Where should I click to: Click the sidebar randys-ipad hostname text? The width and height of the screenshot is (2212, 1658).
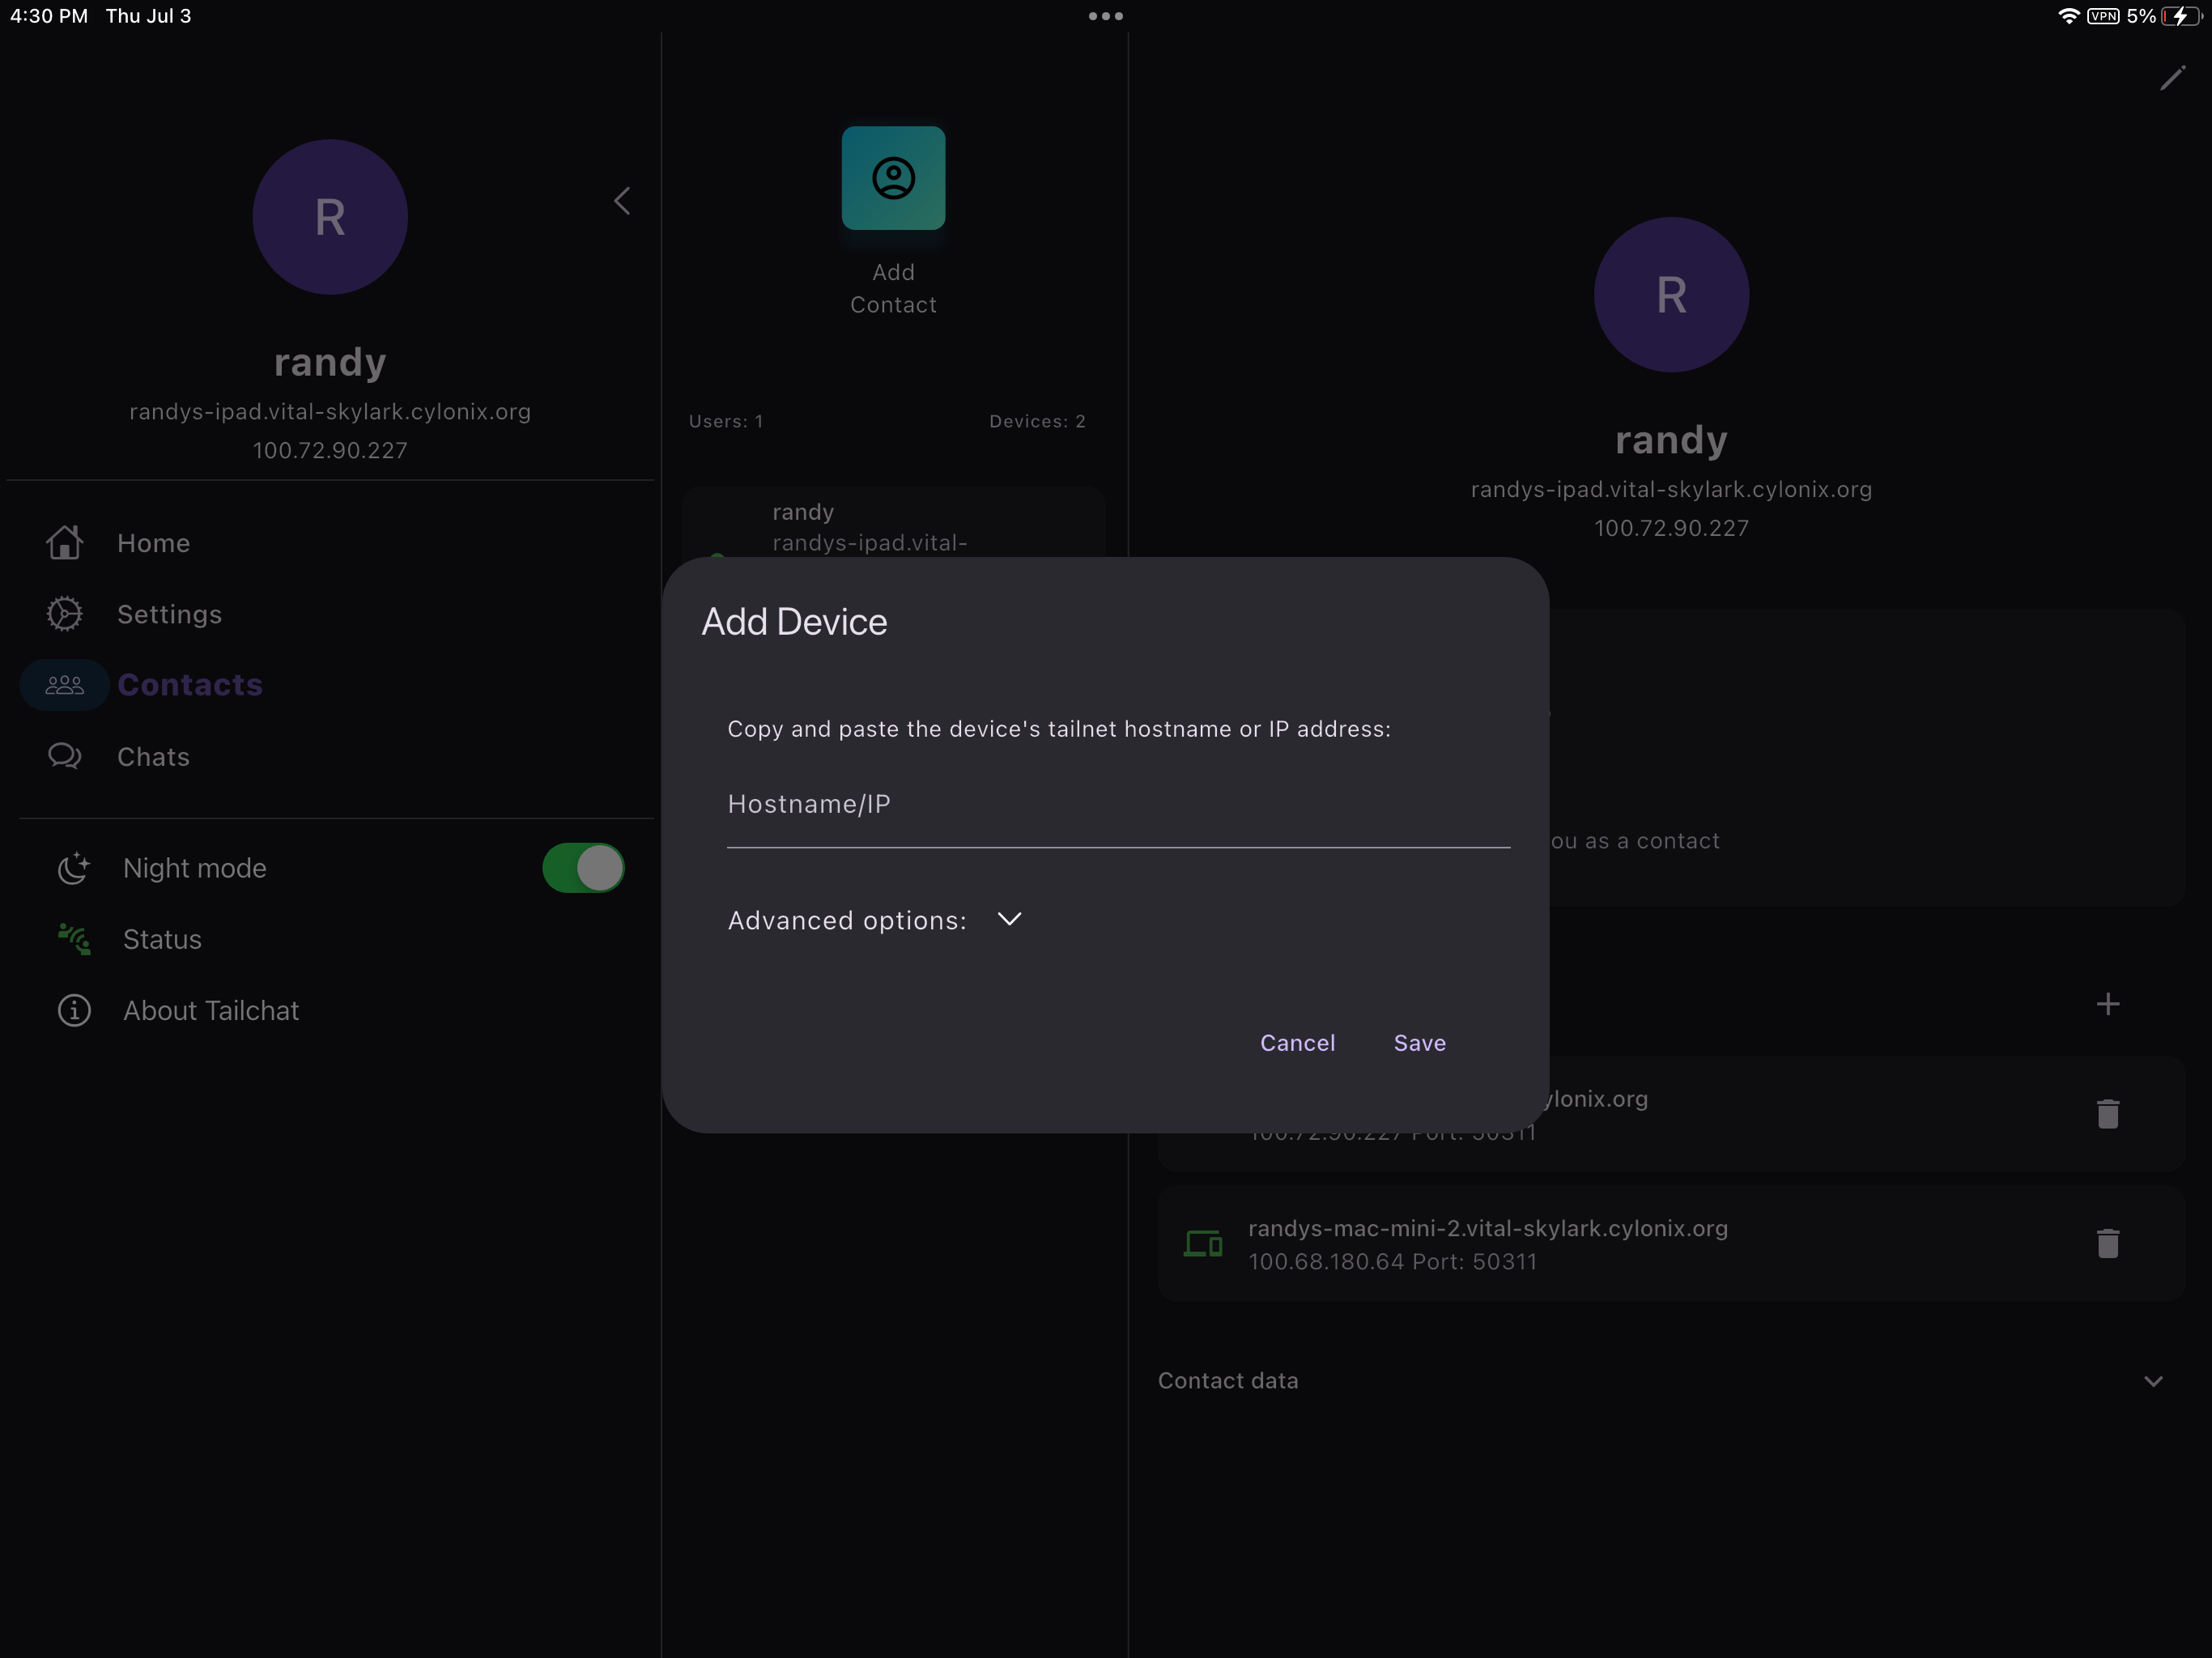pos(330,412)
